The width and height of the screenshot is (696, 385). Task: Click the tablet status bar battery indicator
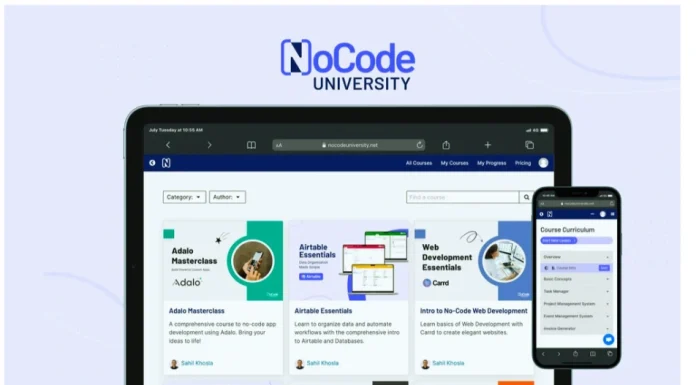(x=544, y=130)
